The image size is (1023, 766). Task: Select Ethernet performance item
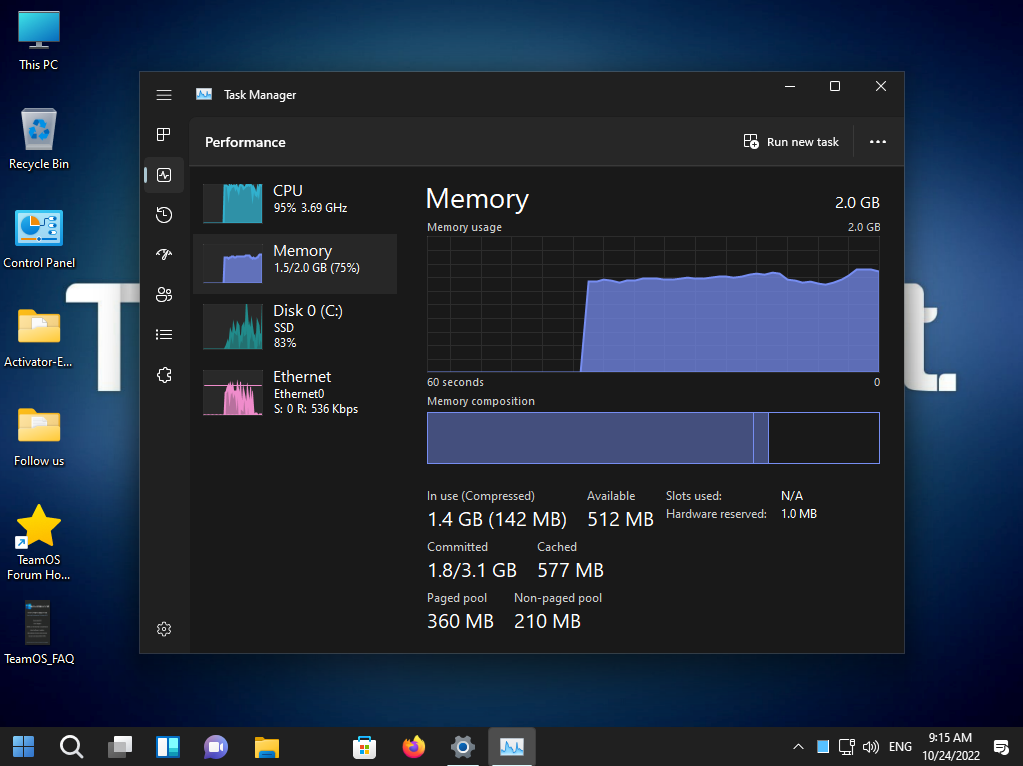[295, 392]
